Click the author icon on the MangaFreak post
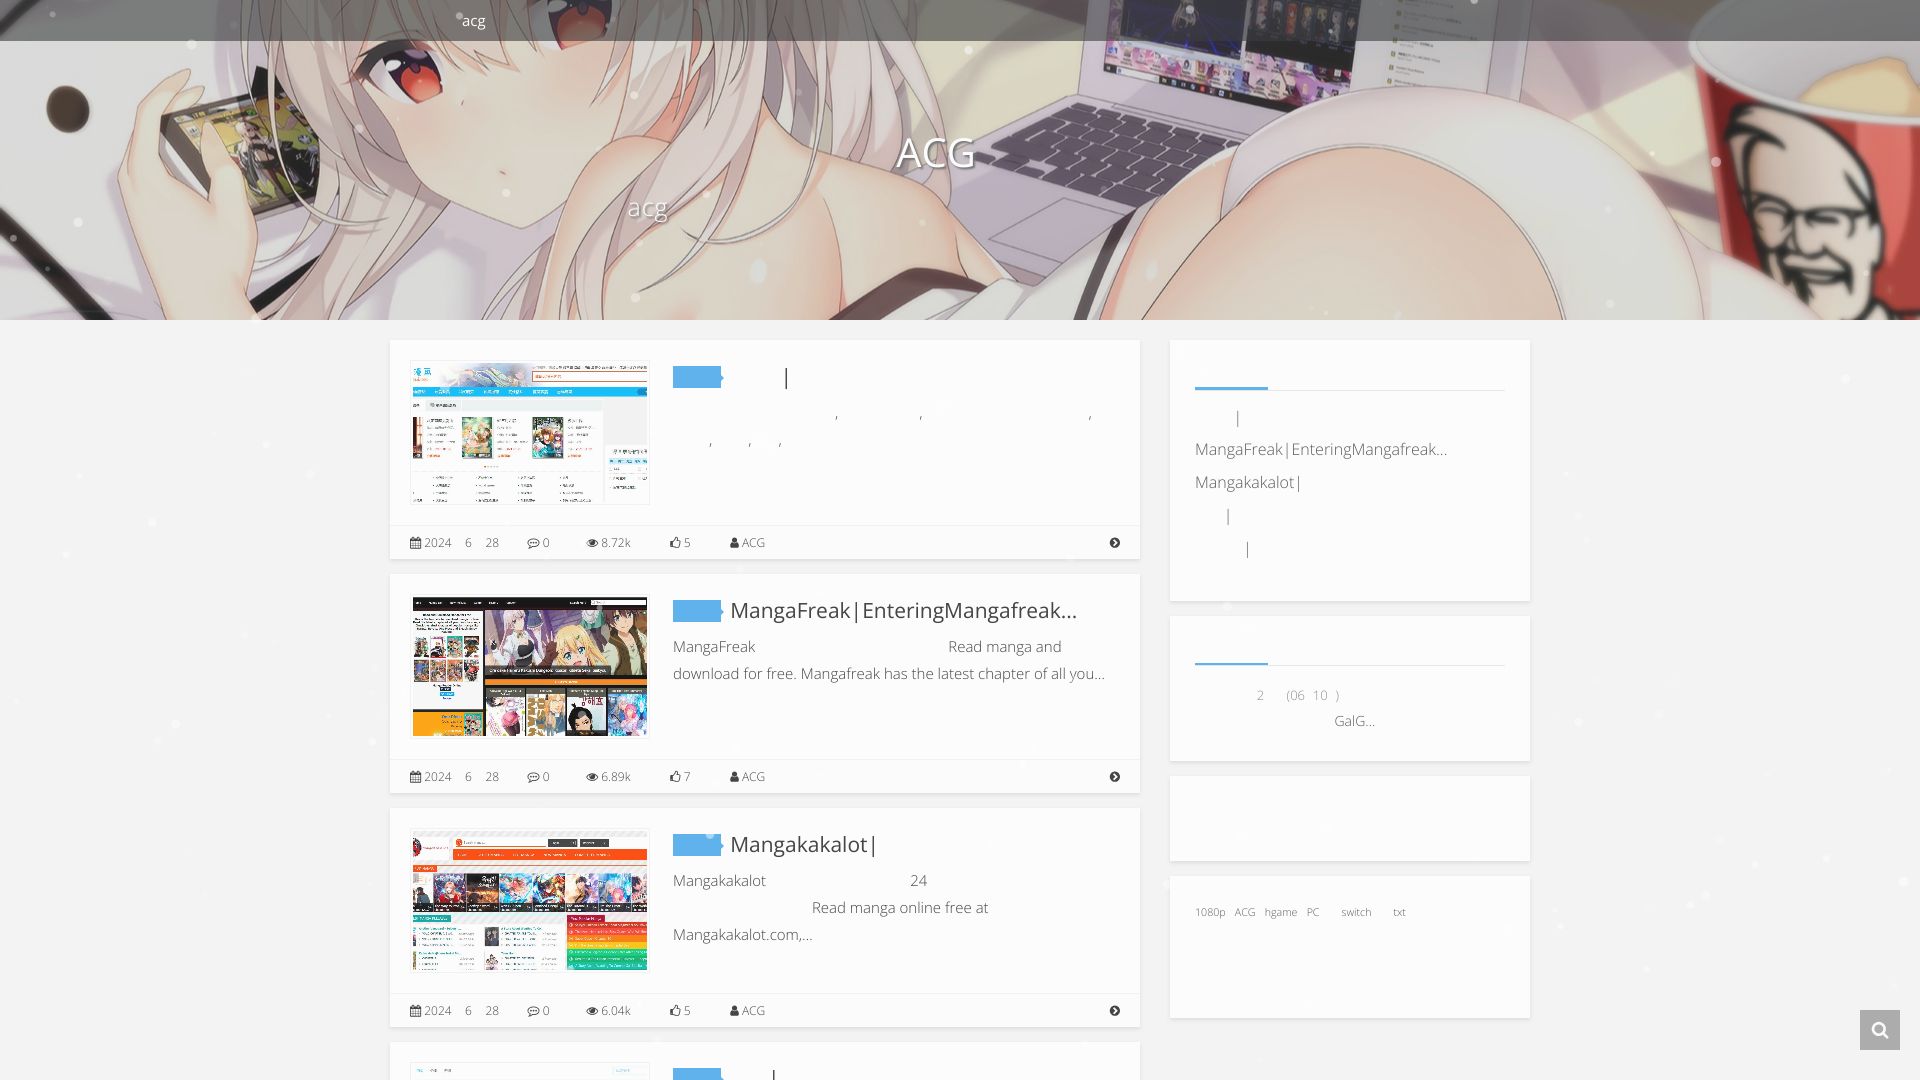This screenshot has height=1080, width=1920. click(734, 777)
